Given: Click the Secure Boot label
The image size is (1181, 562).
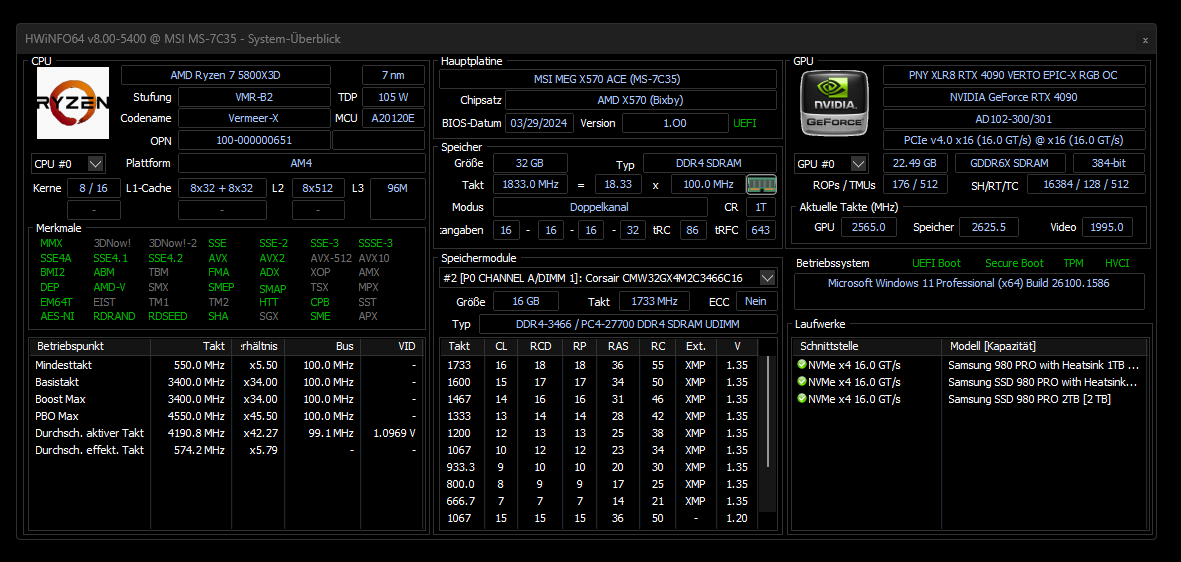Looking at the screenshot, I should pos(1014,263).
